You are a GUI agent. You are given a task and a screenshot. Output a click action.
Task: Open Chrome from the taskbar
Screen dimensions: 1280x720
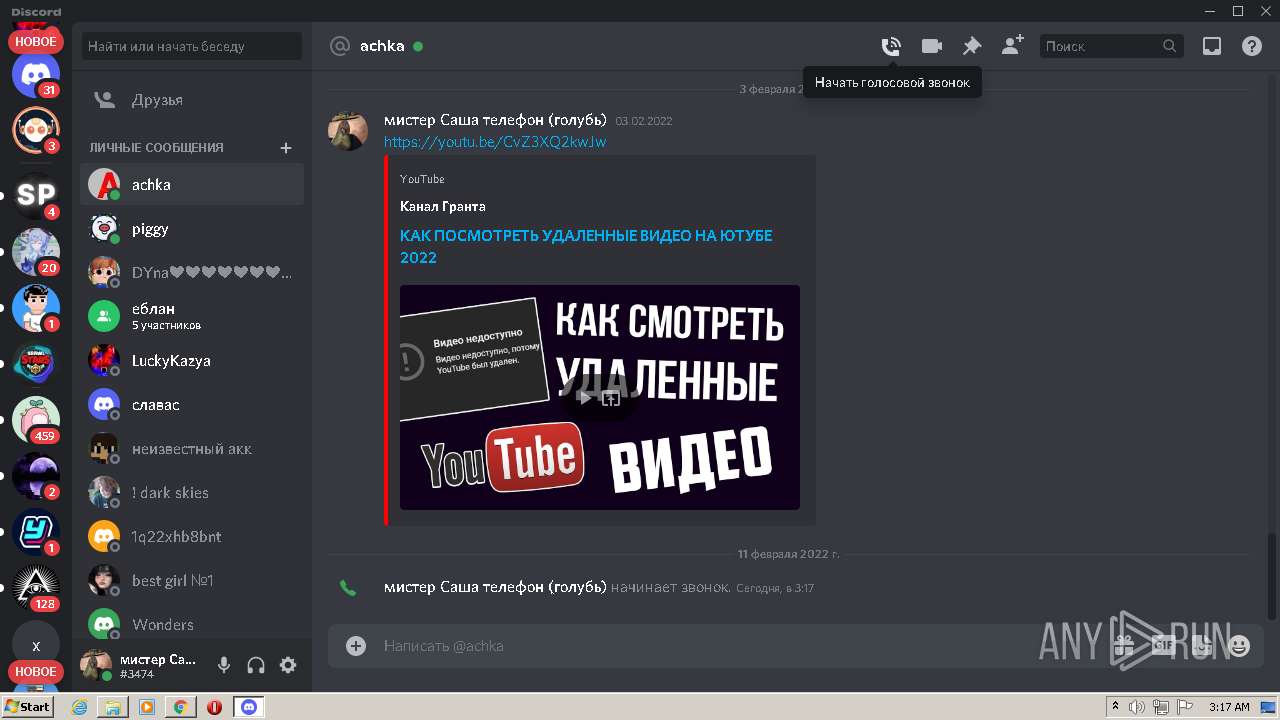click(x=181, y=707)
